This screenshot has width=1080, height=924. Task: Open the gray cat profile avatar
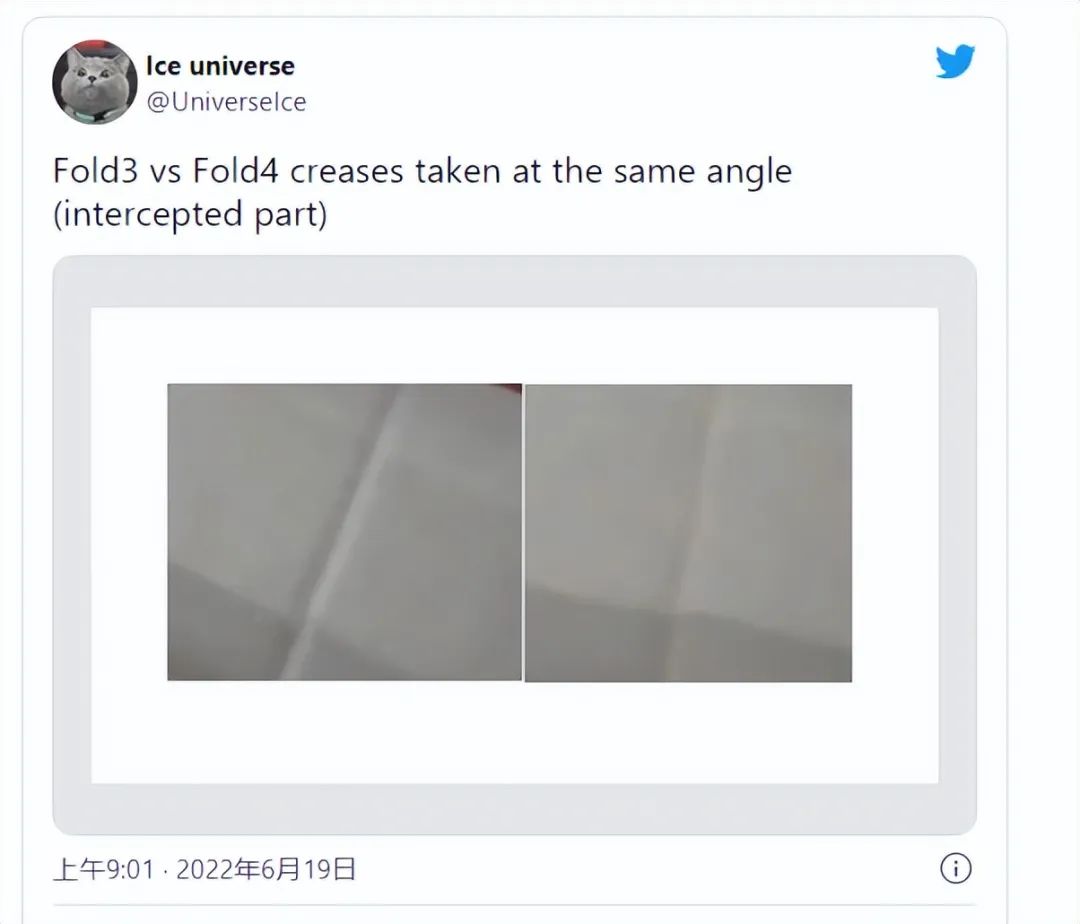[94, 82]
